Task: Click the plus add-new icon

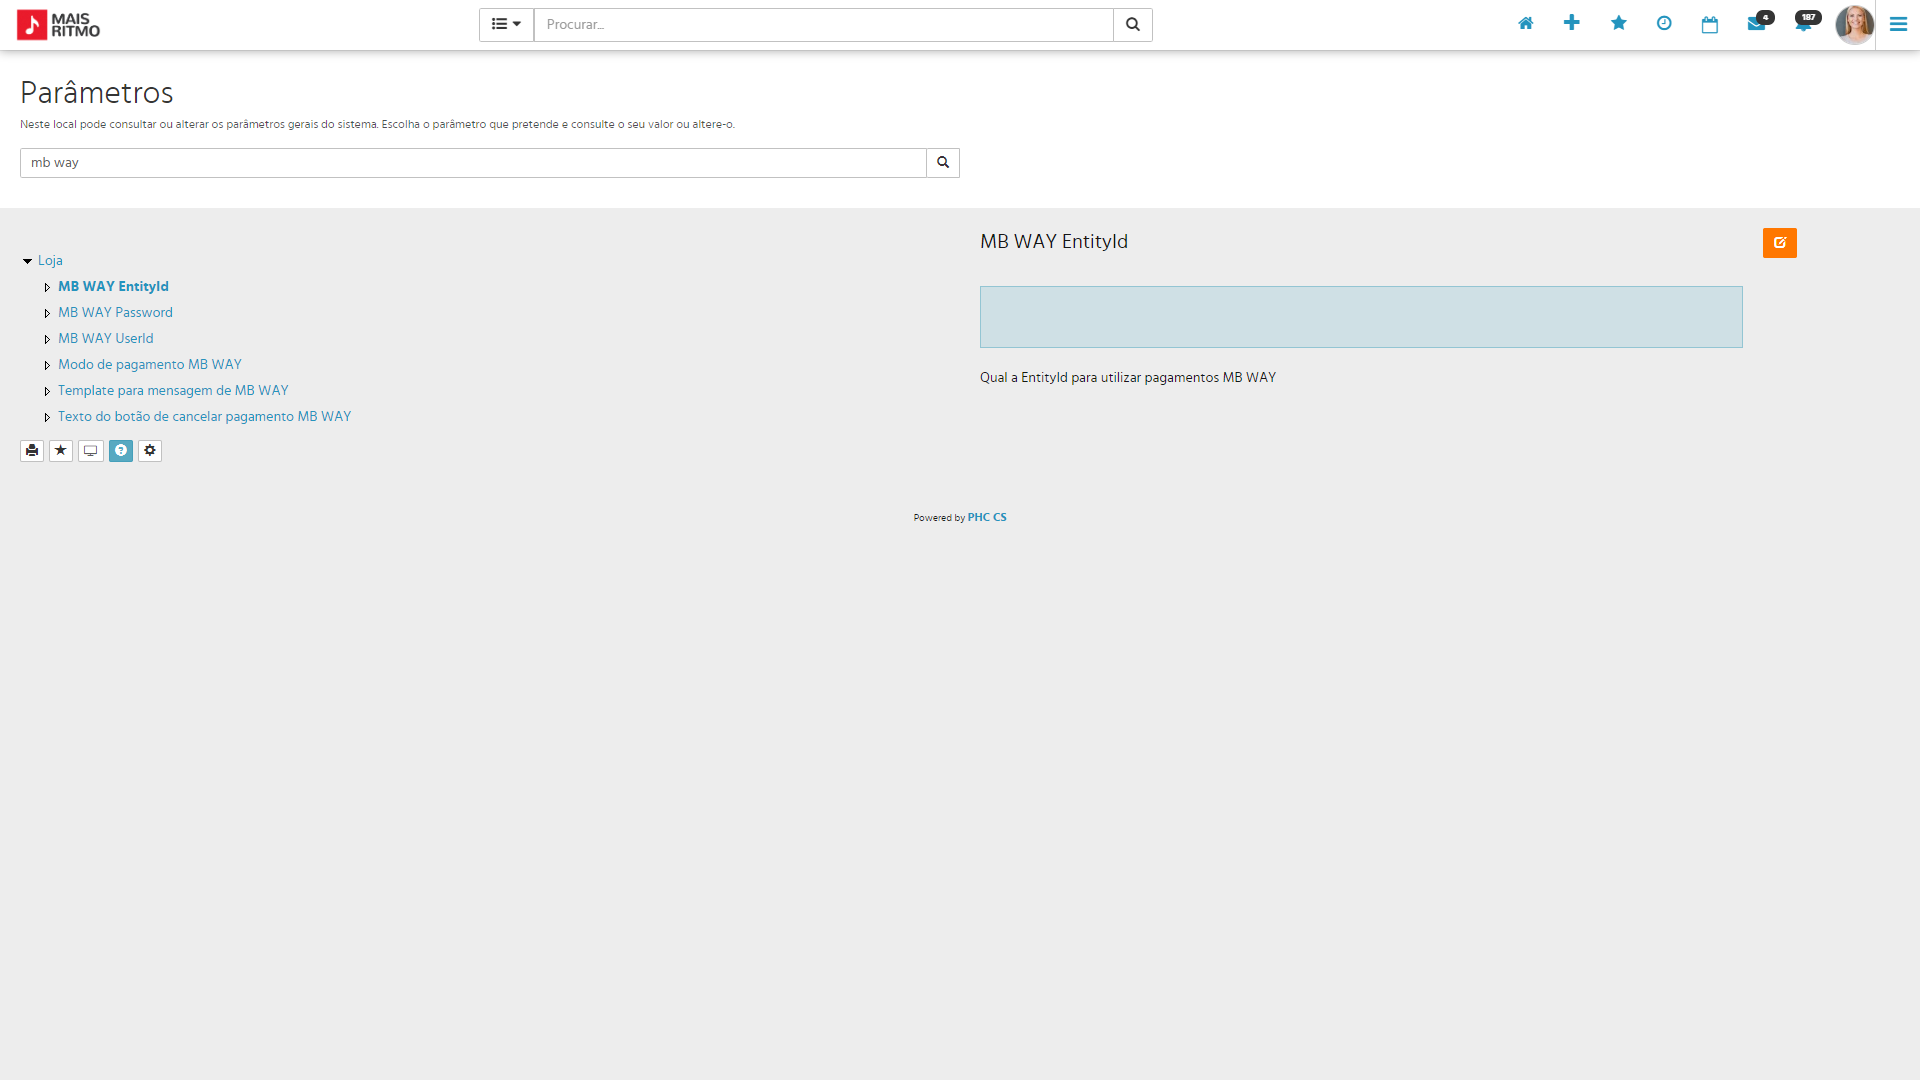Action: click(1572, 23)
